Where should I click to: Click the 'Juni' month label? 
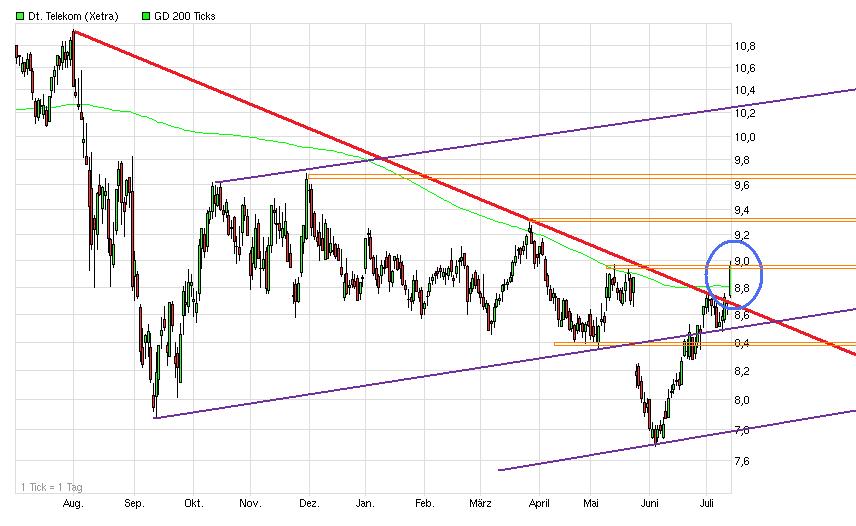649,504
